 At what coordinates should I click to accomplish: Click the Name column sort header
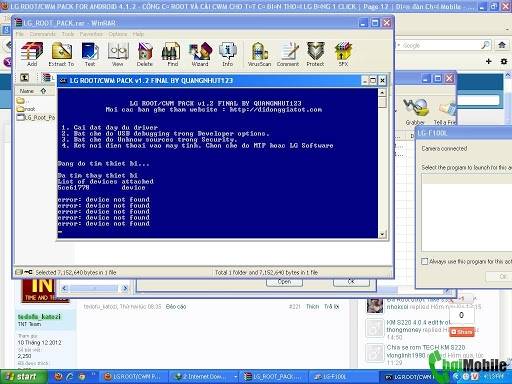pyautogui.click(x=27, y=91)
